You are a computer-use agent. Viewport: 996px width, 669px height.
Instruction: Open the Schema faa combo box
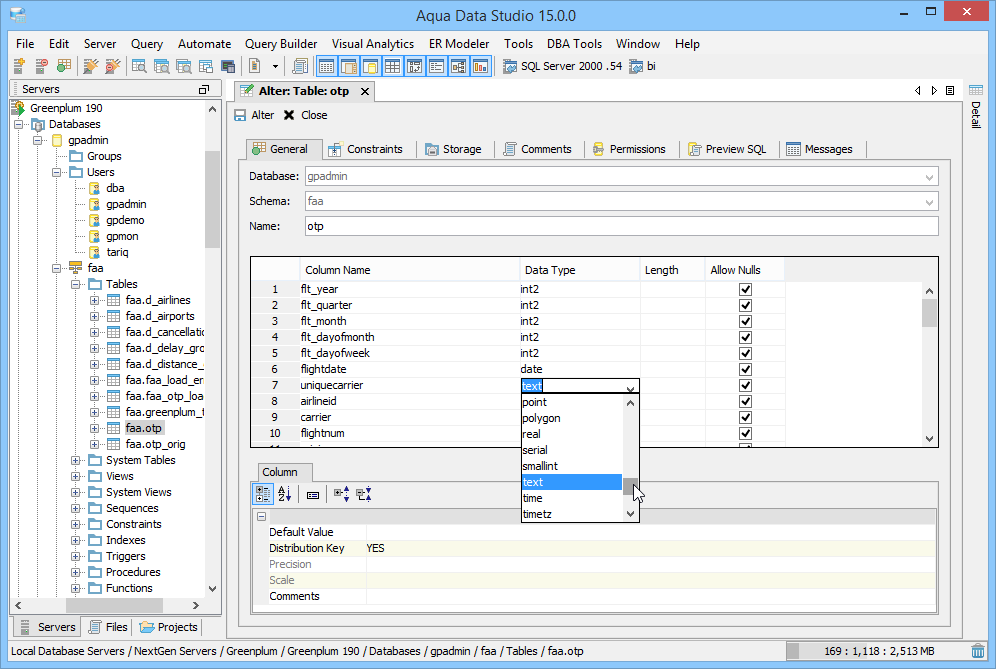[x=621, y=201]
